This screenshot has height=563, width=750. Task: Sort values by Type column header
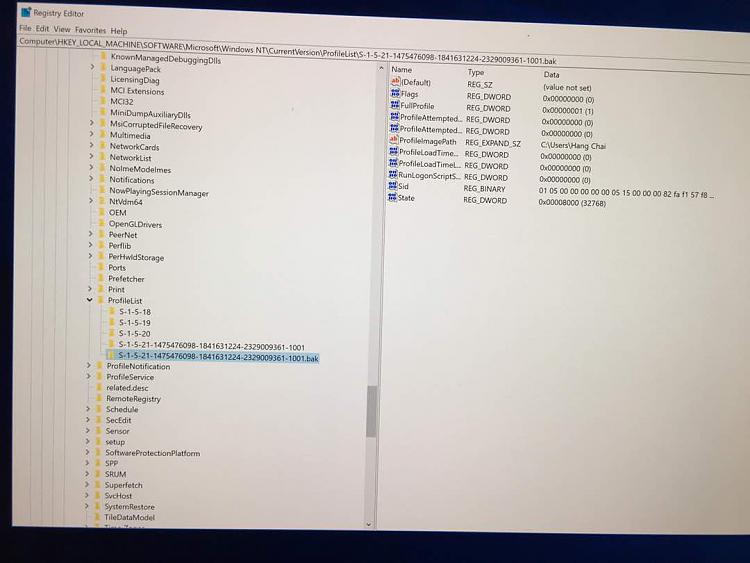pyautogui.click(x=476, y=72)
